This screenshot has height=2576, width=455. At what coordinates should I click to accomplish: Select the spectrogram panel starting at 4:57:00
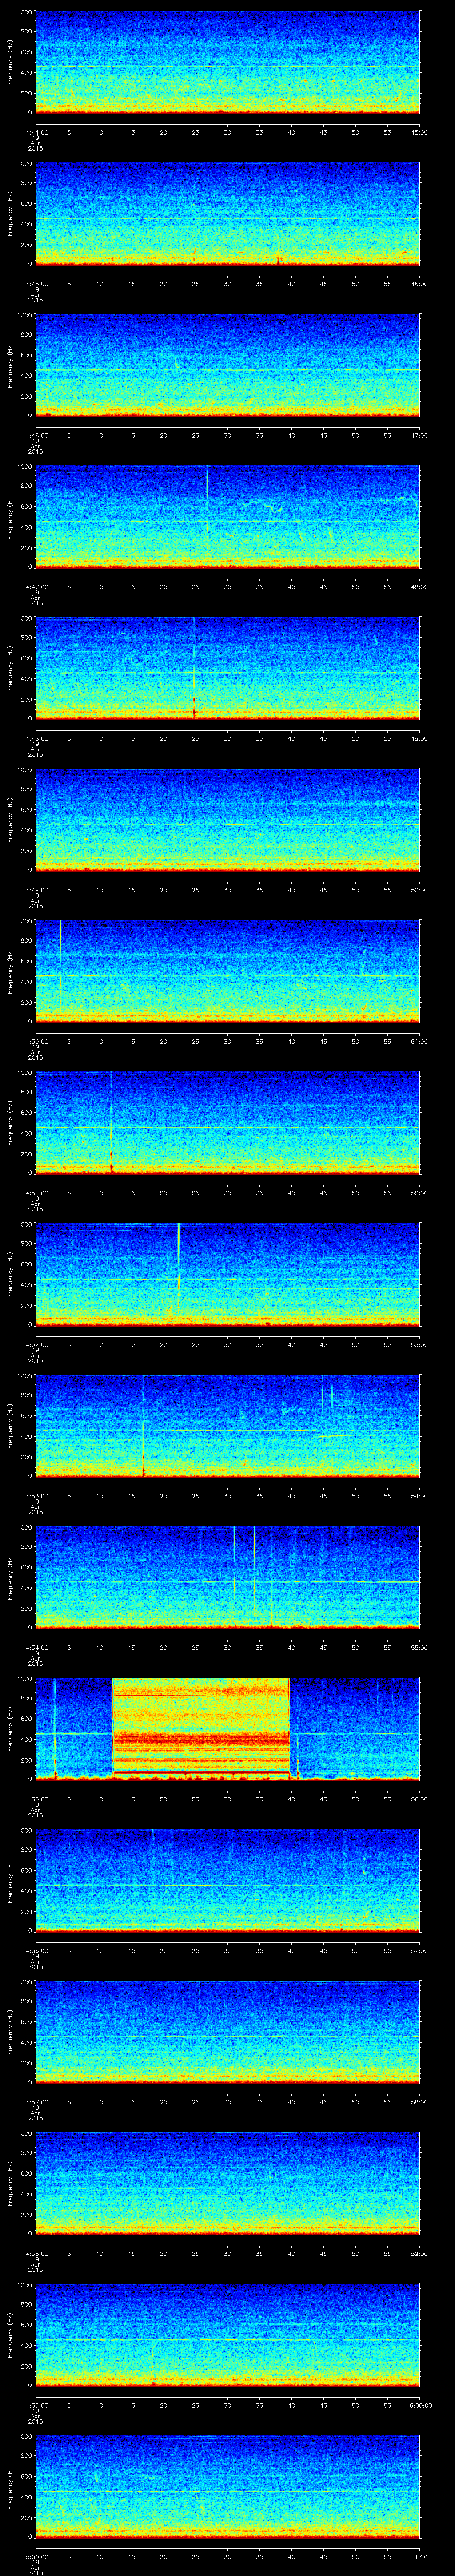(x=227, y=2033)
